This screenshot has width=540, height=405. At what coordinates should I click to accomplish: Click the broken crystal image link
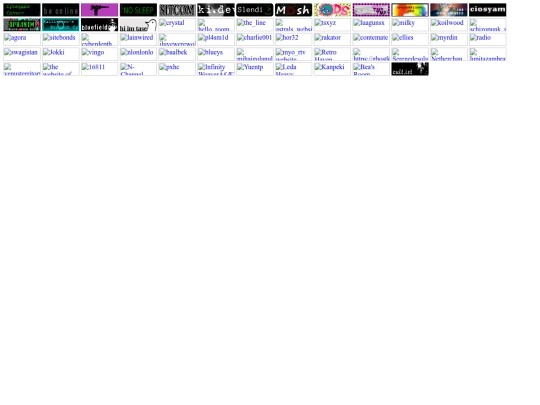pyautogui.click(x=177, y=25)
